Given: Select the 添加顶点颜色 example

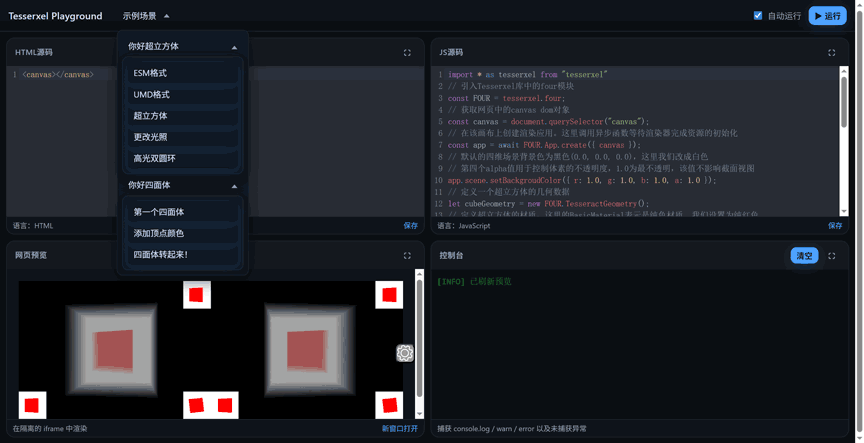Looking at the screenshot, I should click(183, 234).
